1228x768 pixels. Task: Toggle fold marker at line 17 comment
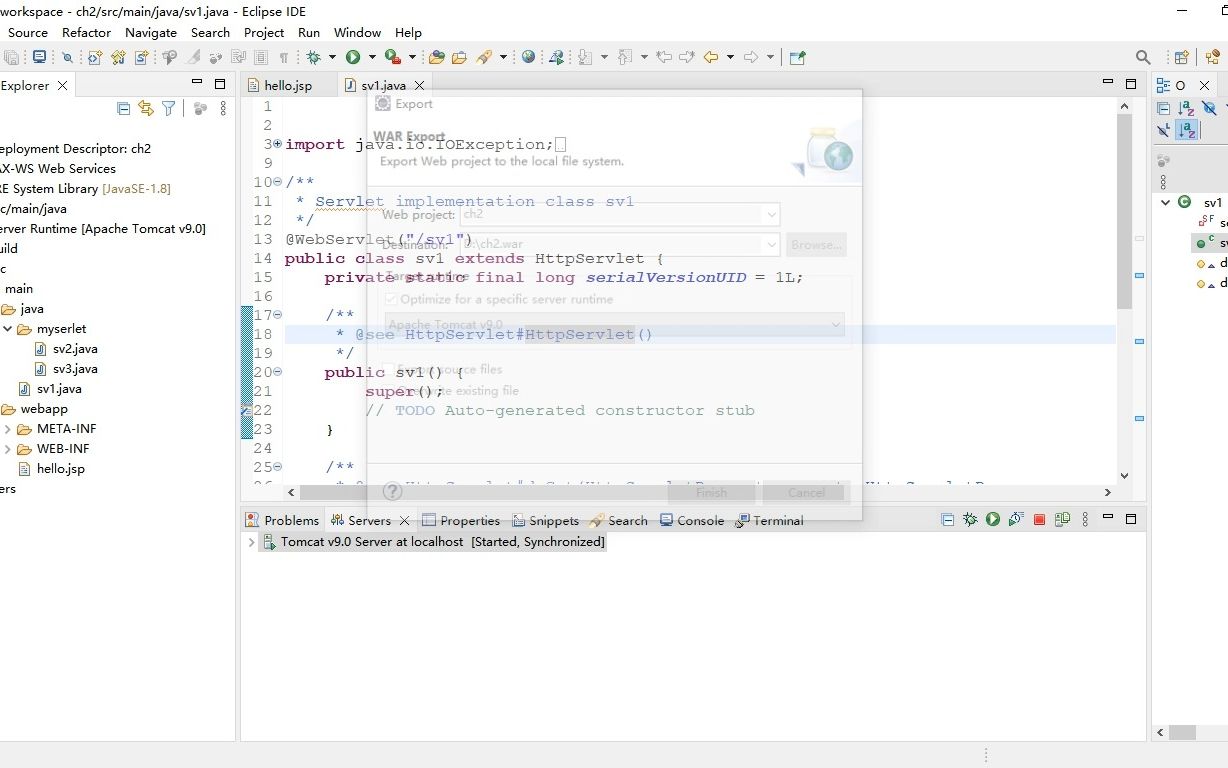pos(278,315)
